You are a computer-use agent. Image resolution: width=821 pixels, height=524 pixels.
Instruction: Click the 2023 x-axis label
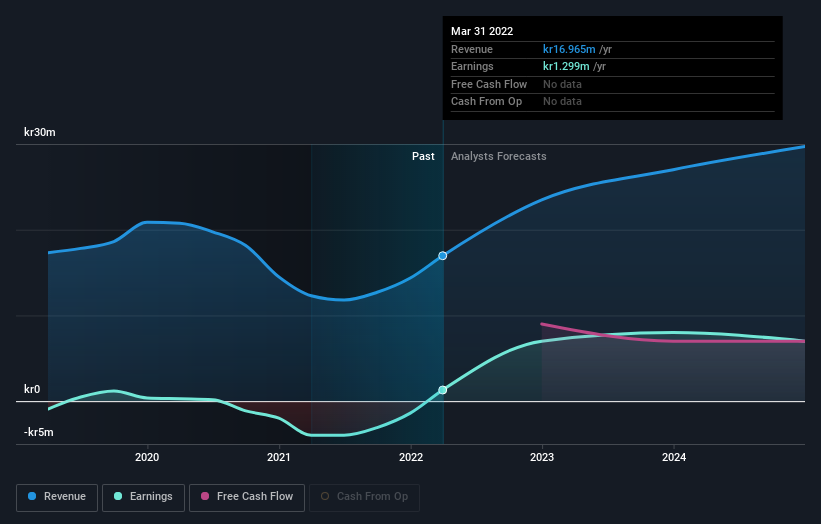coord(542,457)
